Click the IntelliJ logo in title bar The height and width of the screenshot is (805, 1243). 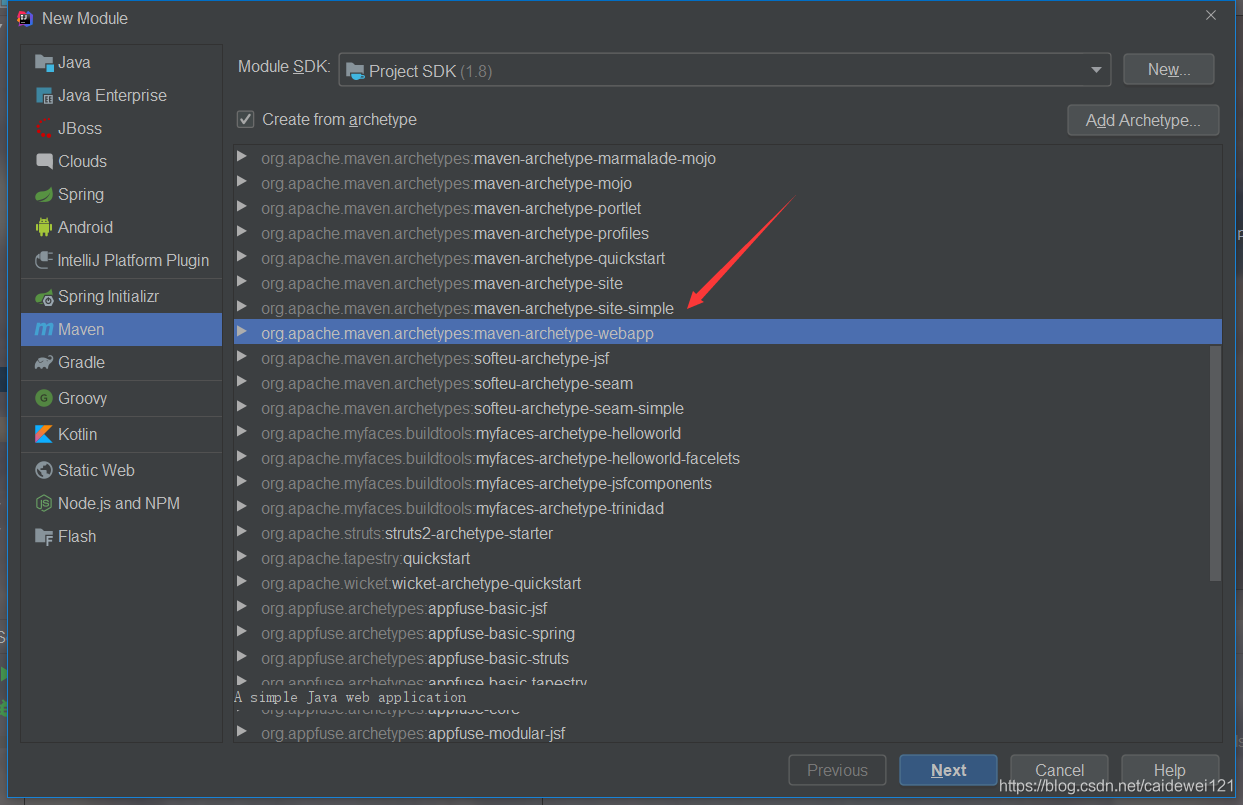[x=26, y=18]
